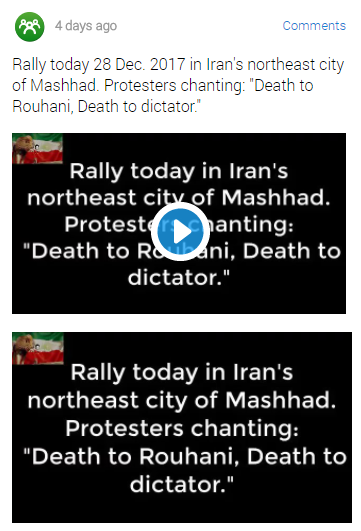Image resolution: width=361 pixels, height=531 pixels.
Task: Play the Mashhad rally video
Action: [179, 232]
